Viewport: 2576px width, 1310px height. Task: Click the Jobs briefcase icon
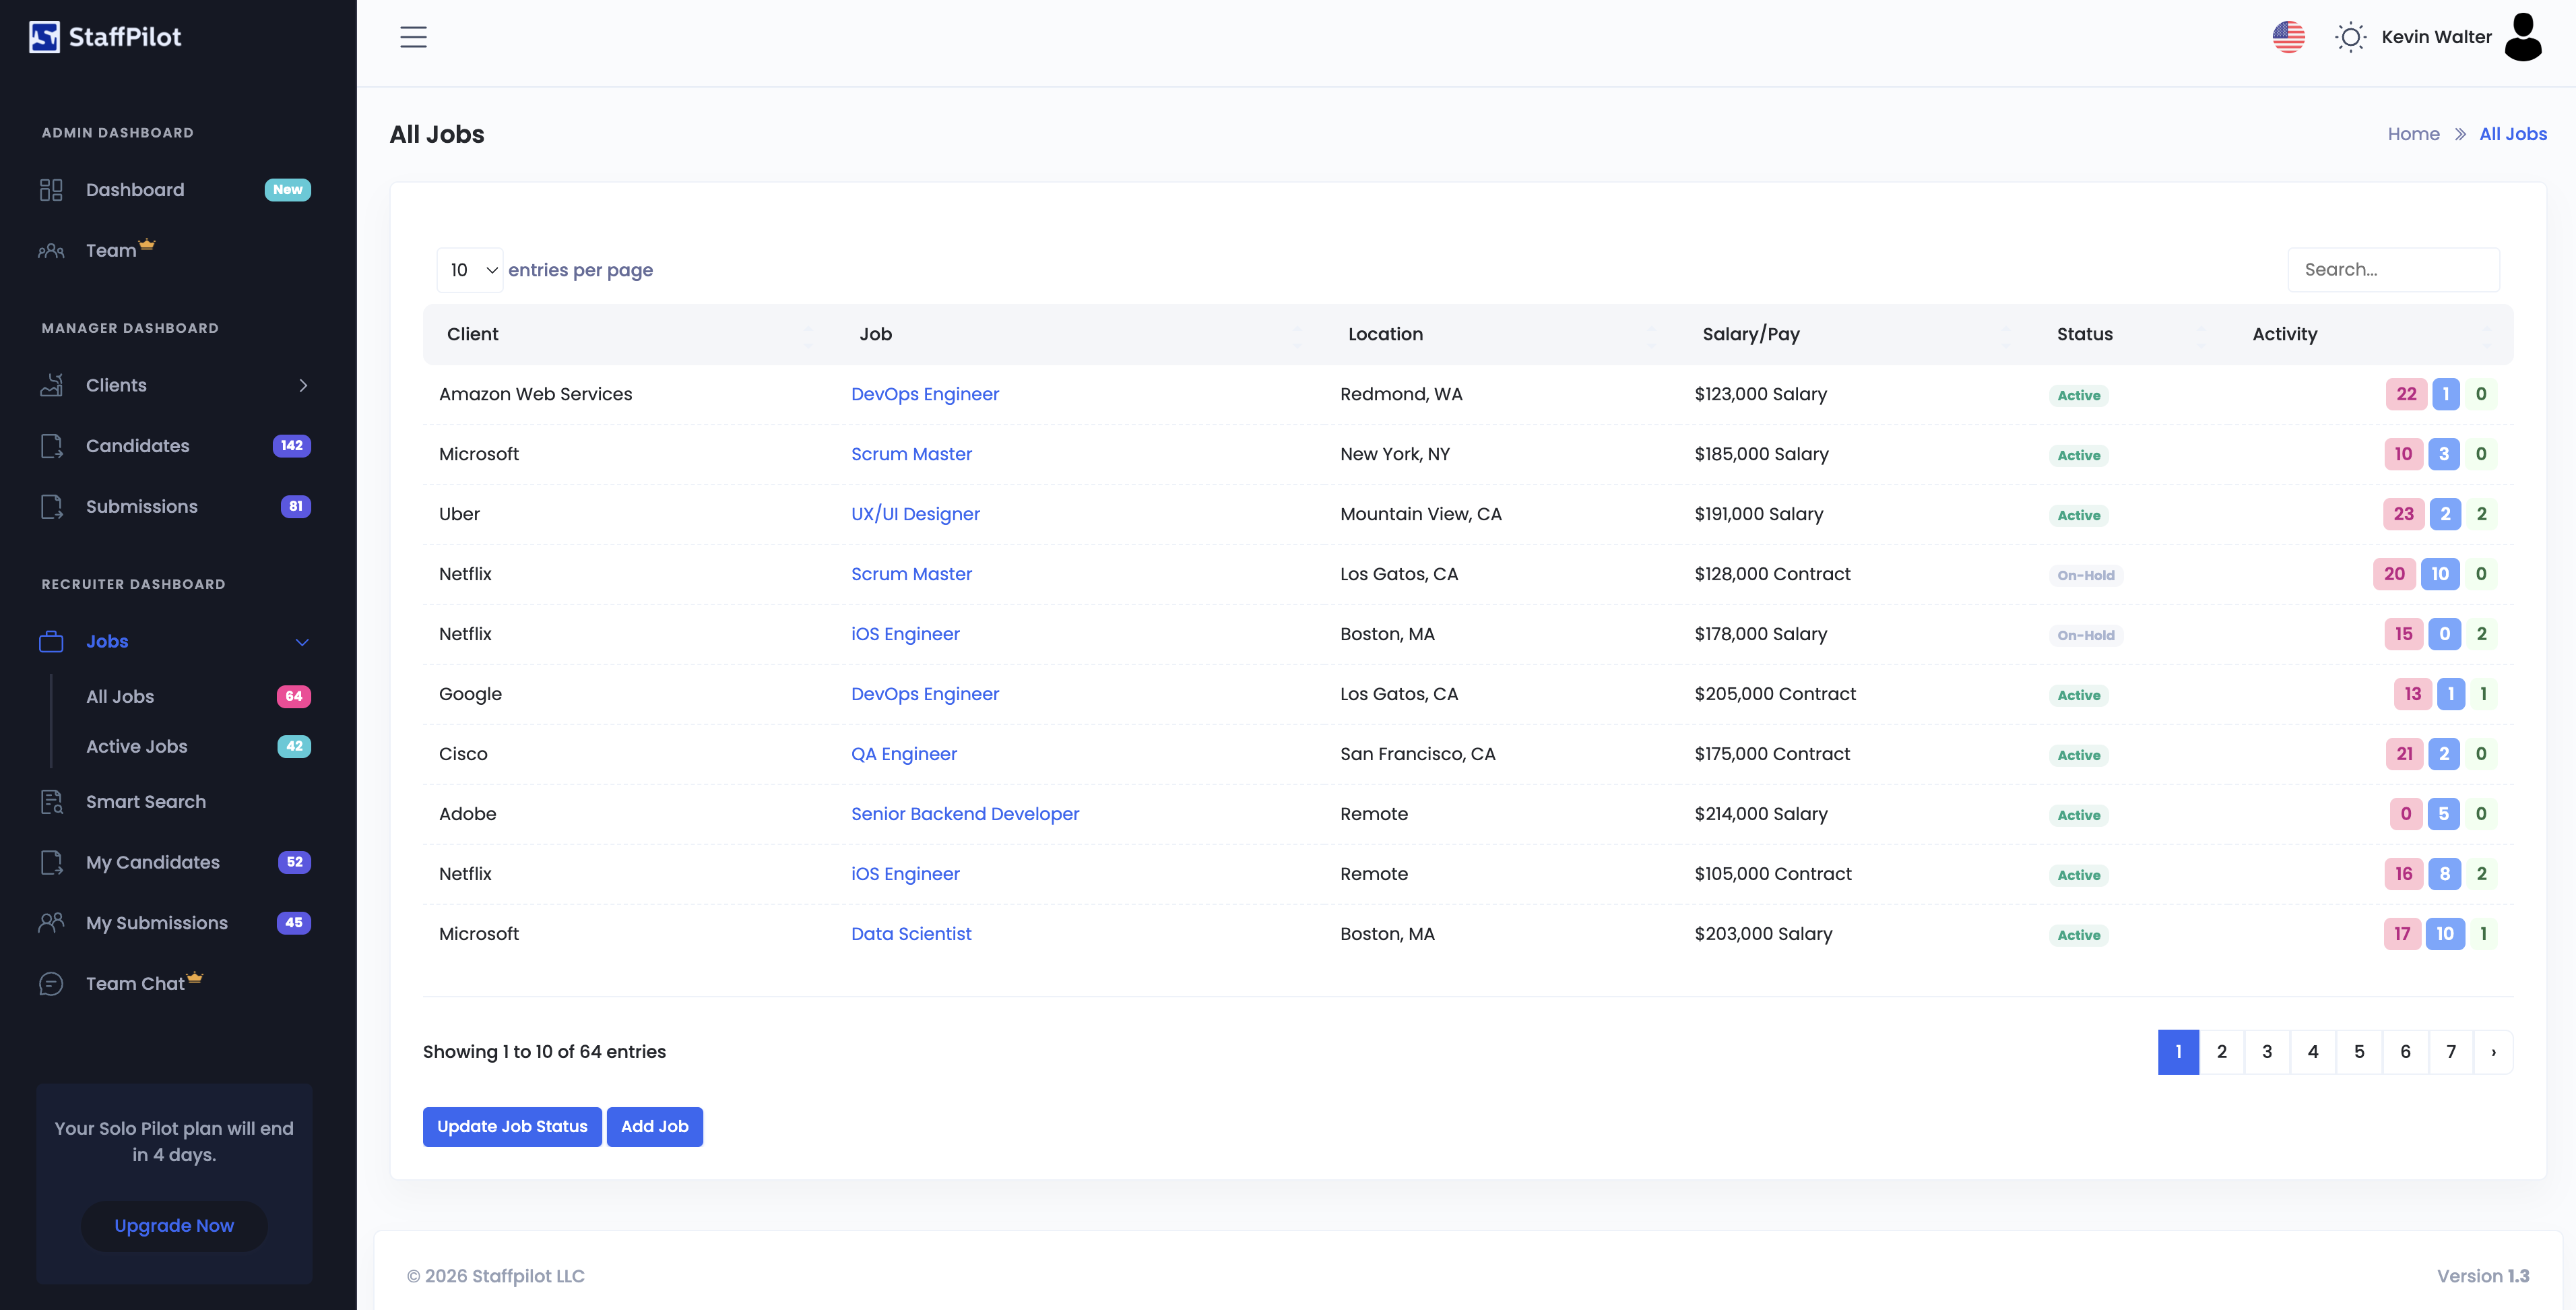click(51, 642)
